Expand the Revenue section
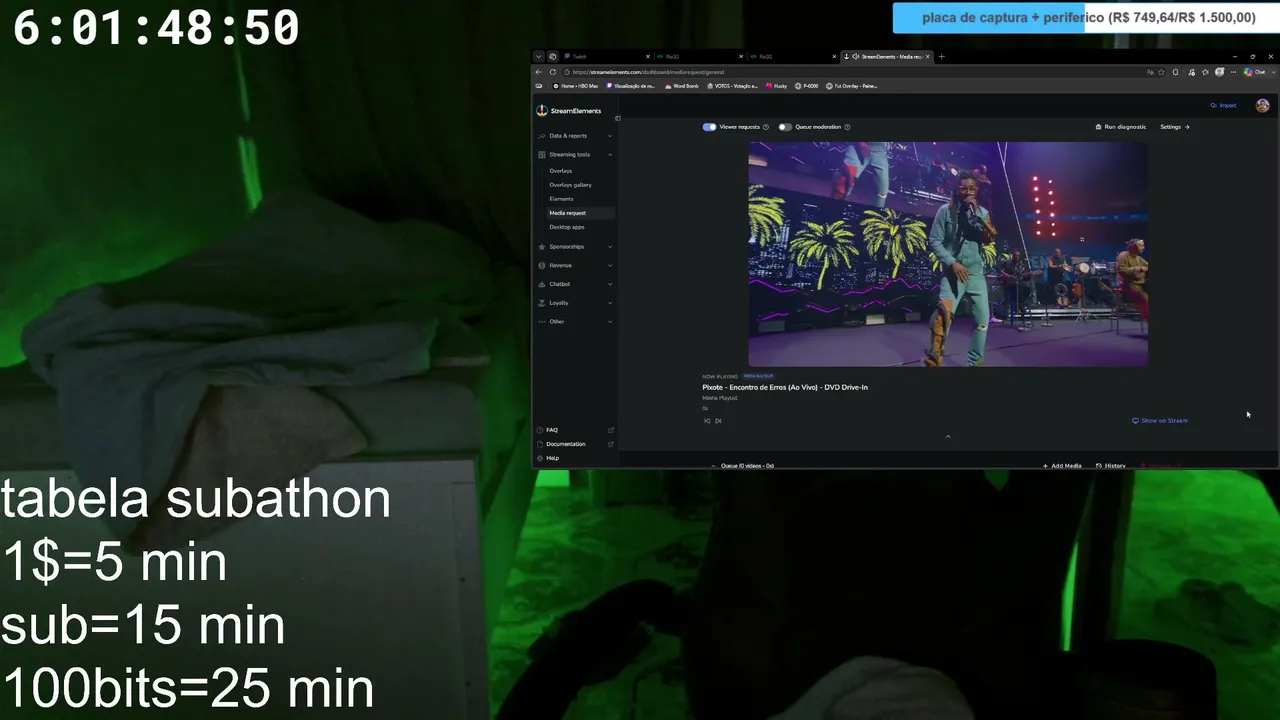This screenshot has width=1280, height=720. 575,265
